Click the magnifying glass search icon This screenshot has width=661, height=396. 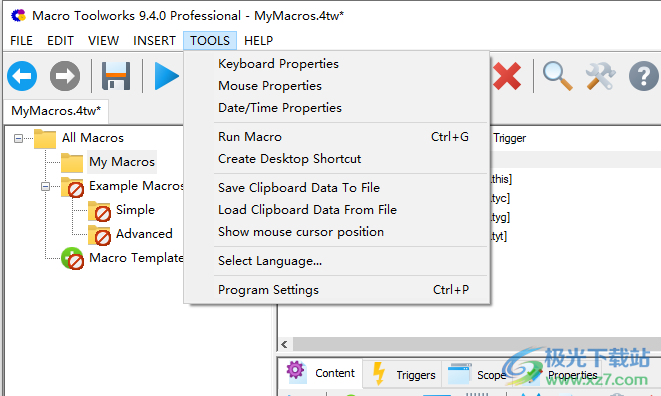tap(557, 76)
